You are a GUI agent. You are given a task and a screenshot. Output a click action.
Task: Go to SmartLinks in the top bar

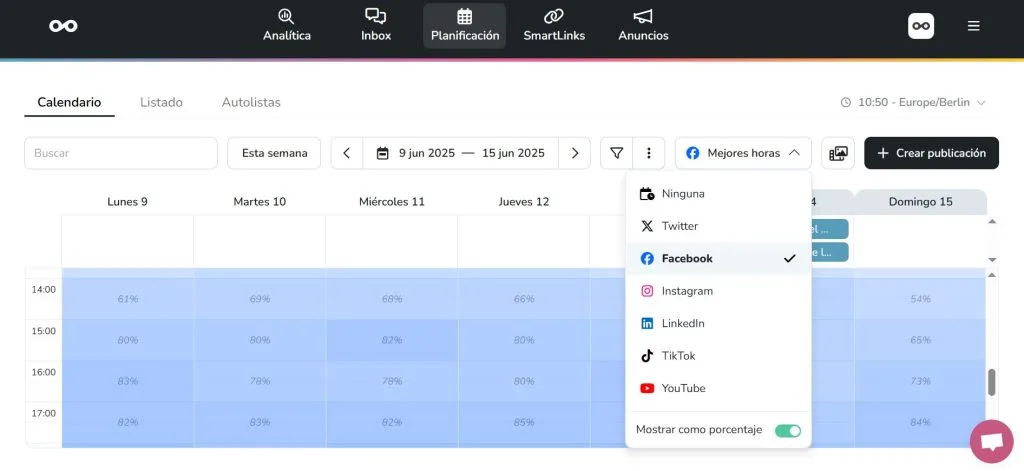click(553, 25)
